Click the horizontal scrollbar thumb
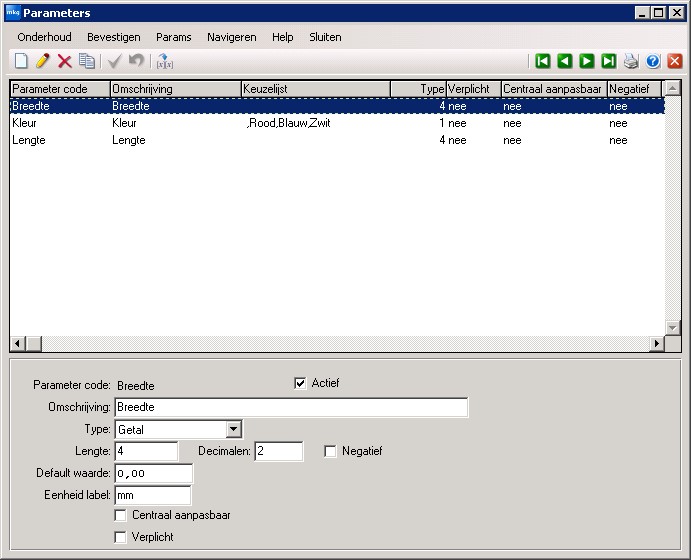Screen dimensions: 691x560 click(33, 343)
